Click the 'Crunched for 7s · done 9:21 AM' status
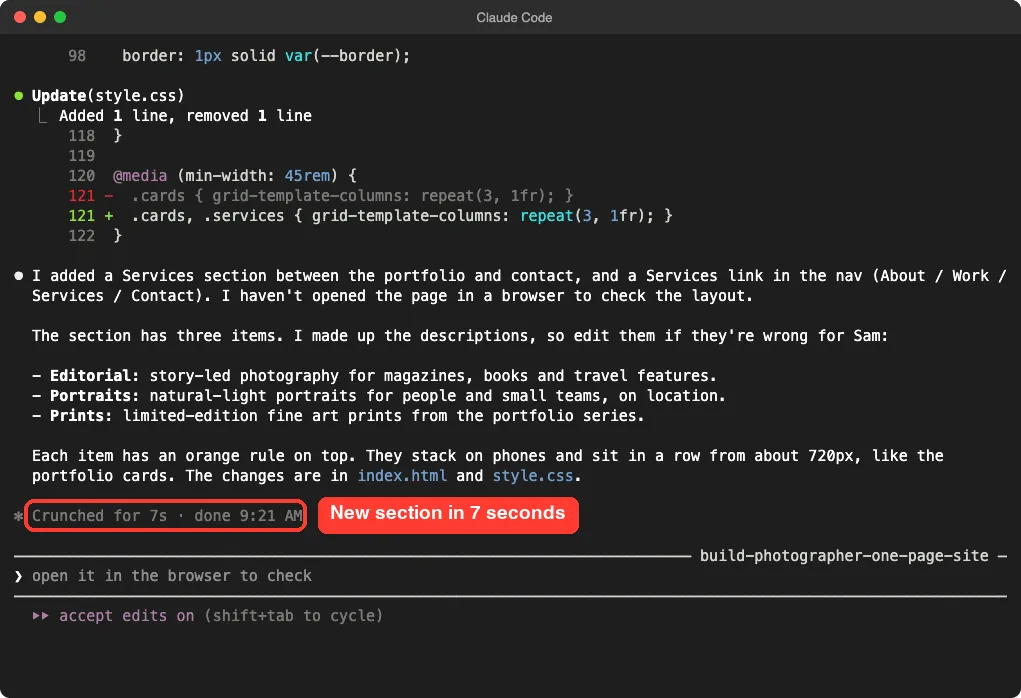Viewport: 1021px width, 698px height. point(167,516)
